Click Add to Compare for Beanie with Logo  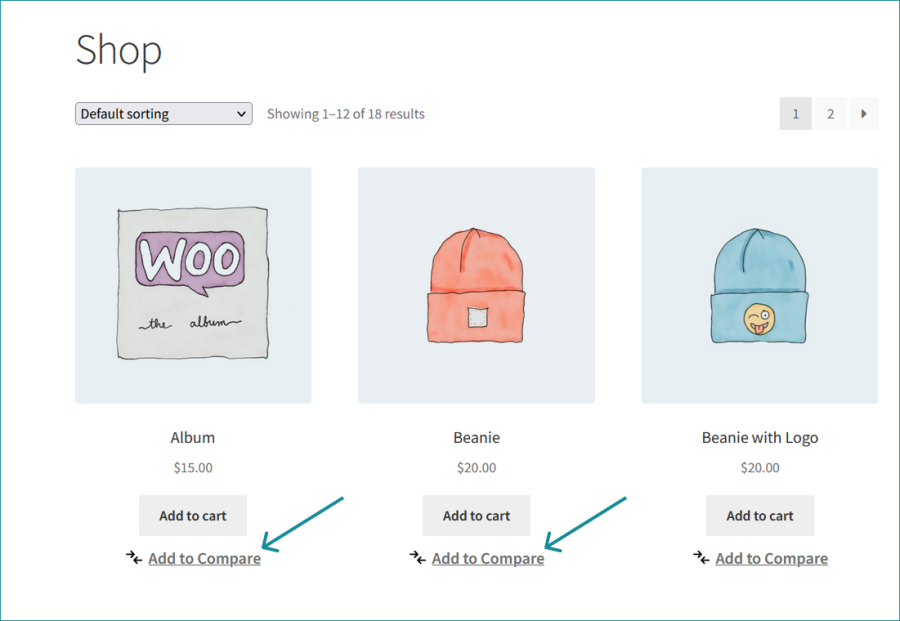[x=771, y=559]
